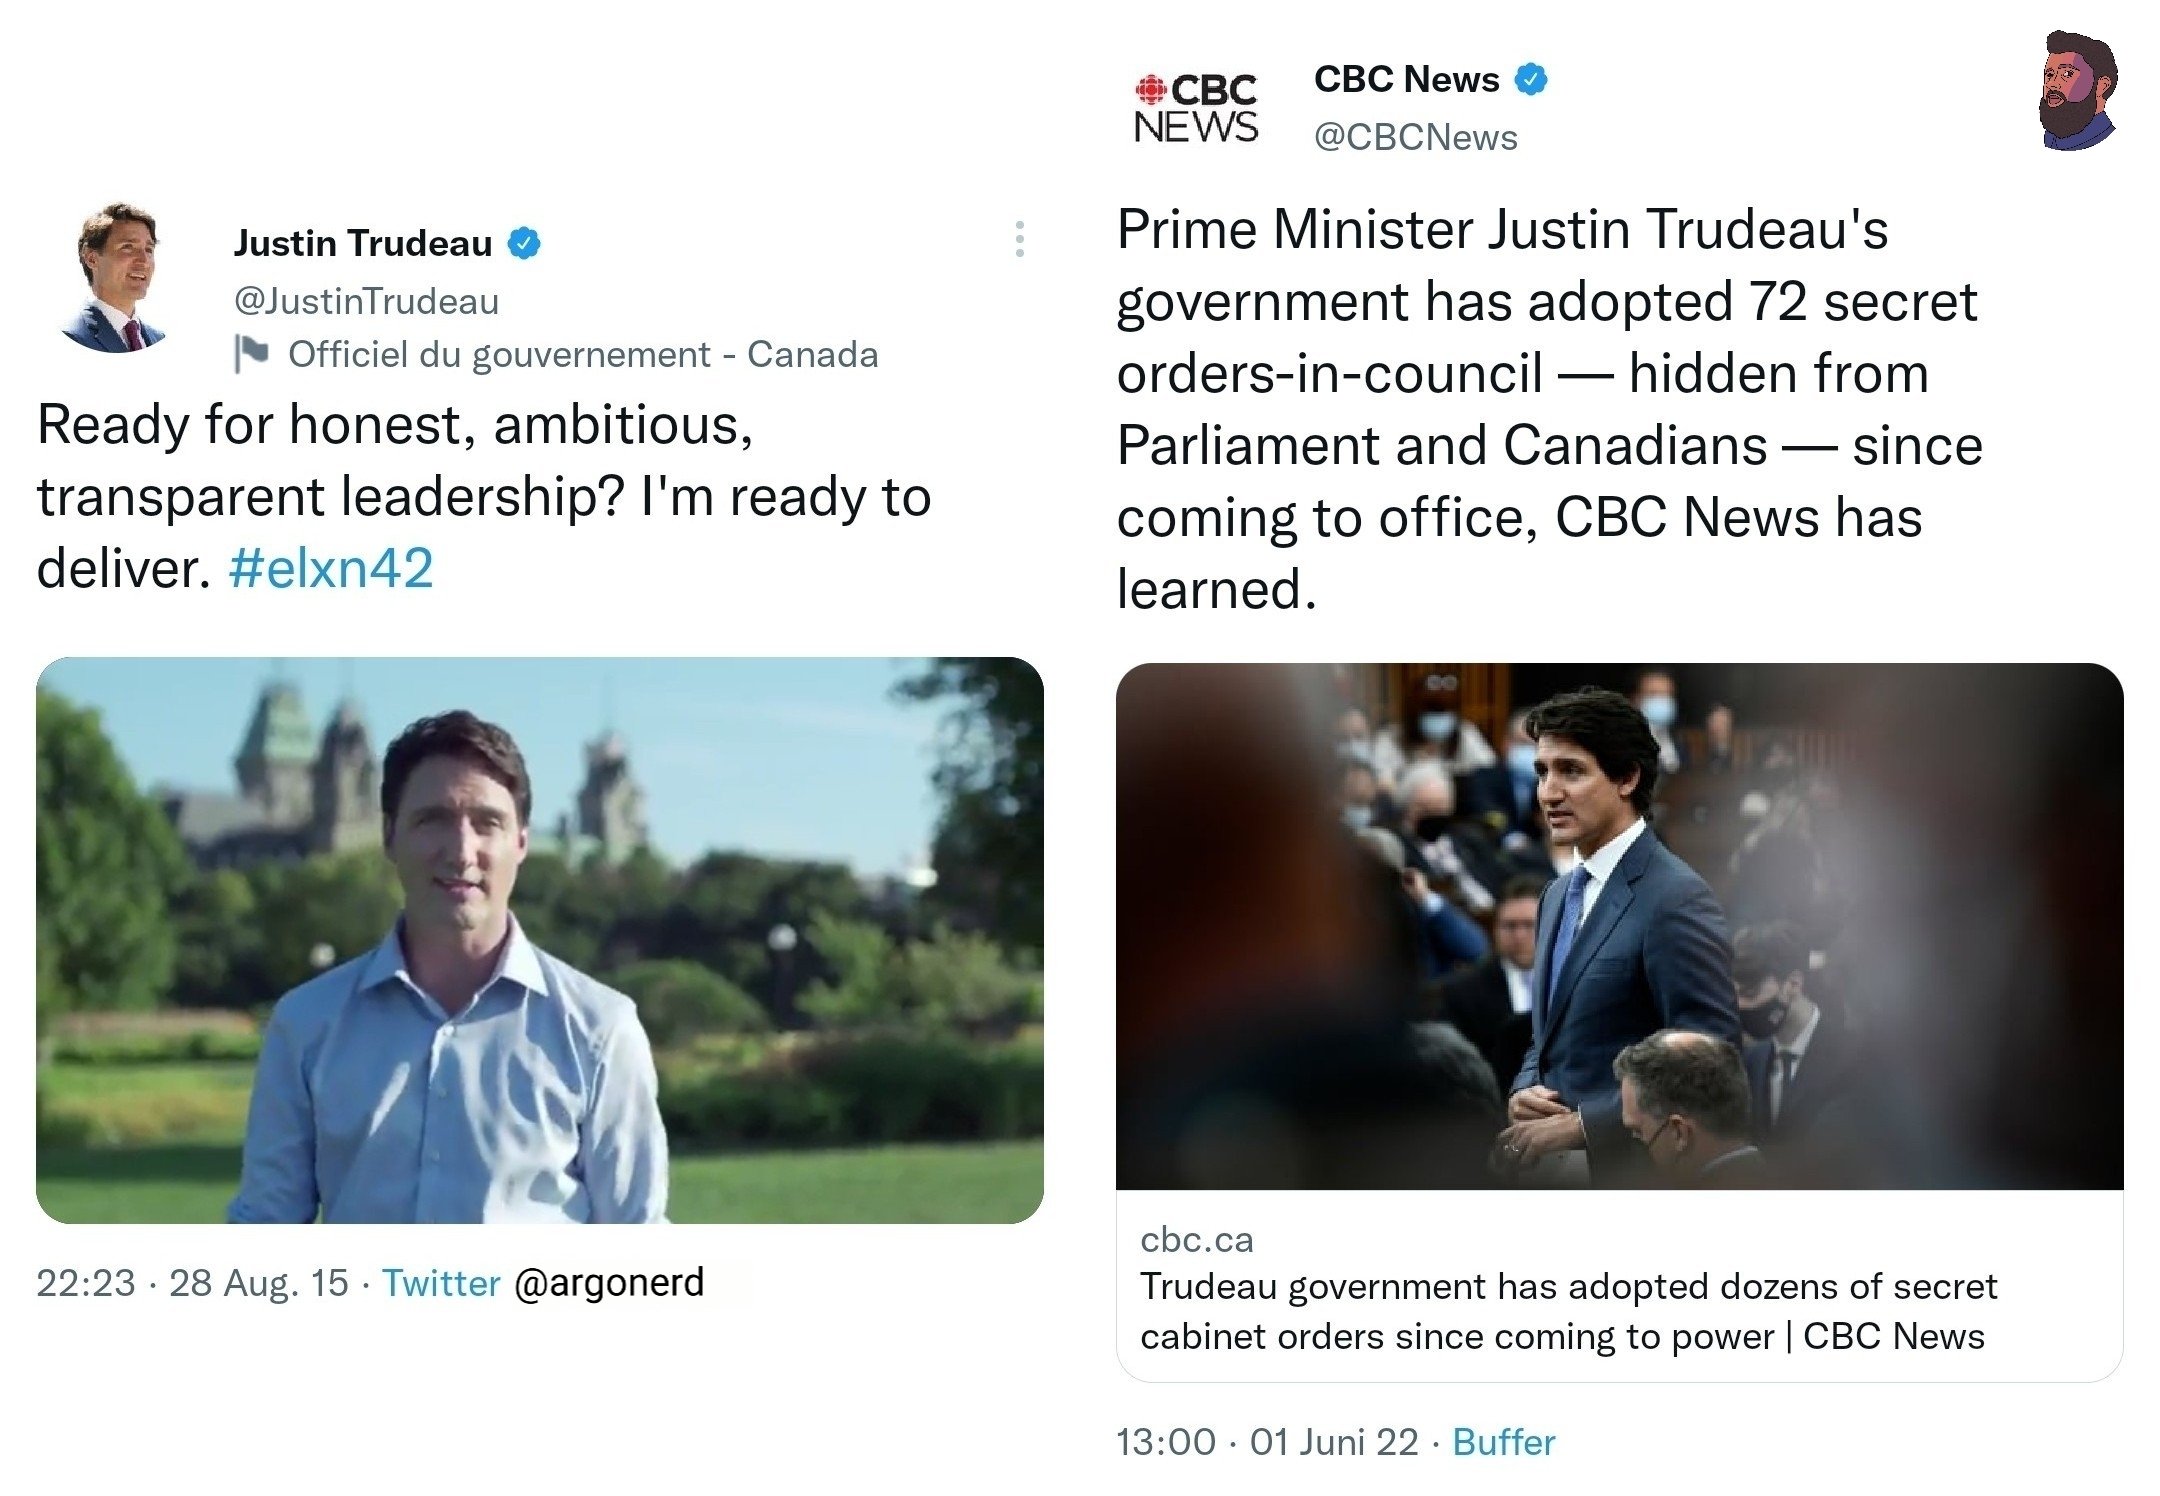
Task: Click the government flag icon
Action: pos(251,353)
